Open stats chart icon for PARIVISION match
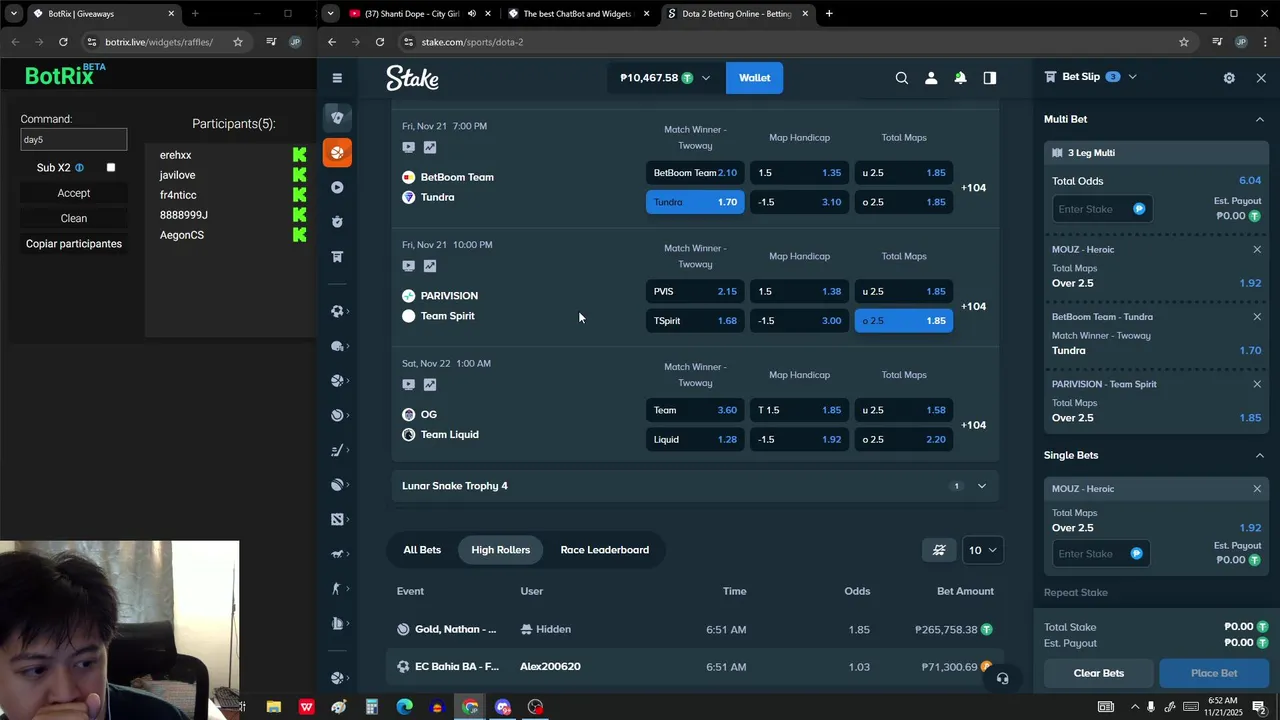 pos(430,266)
